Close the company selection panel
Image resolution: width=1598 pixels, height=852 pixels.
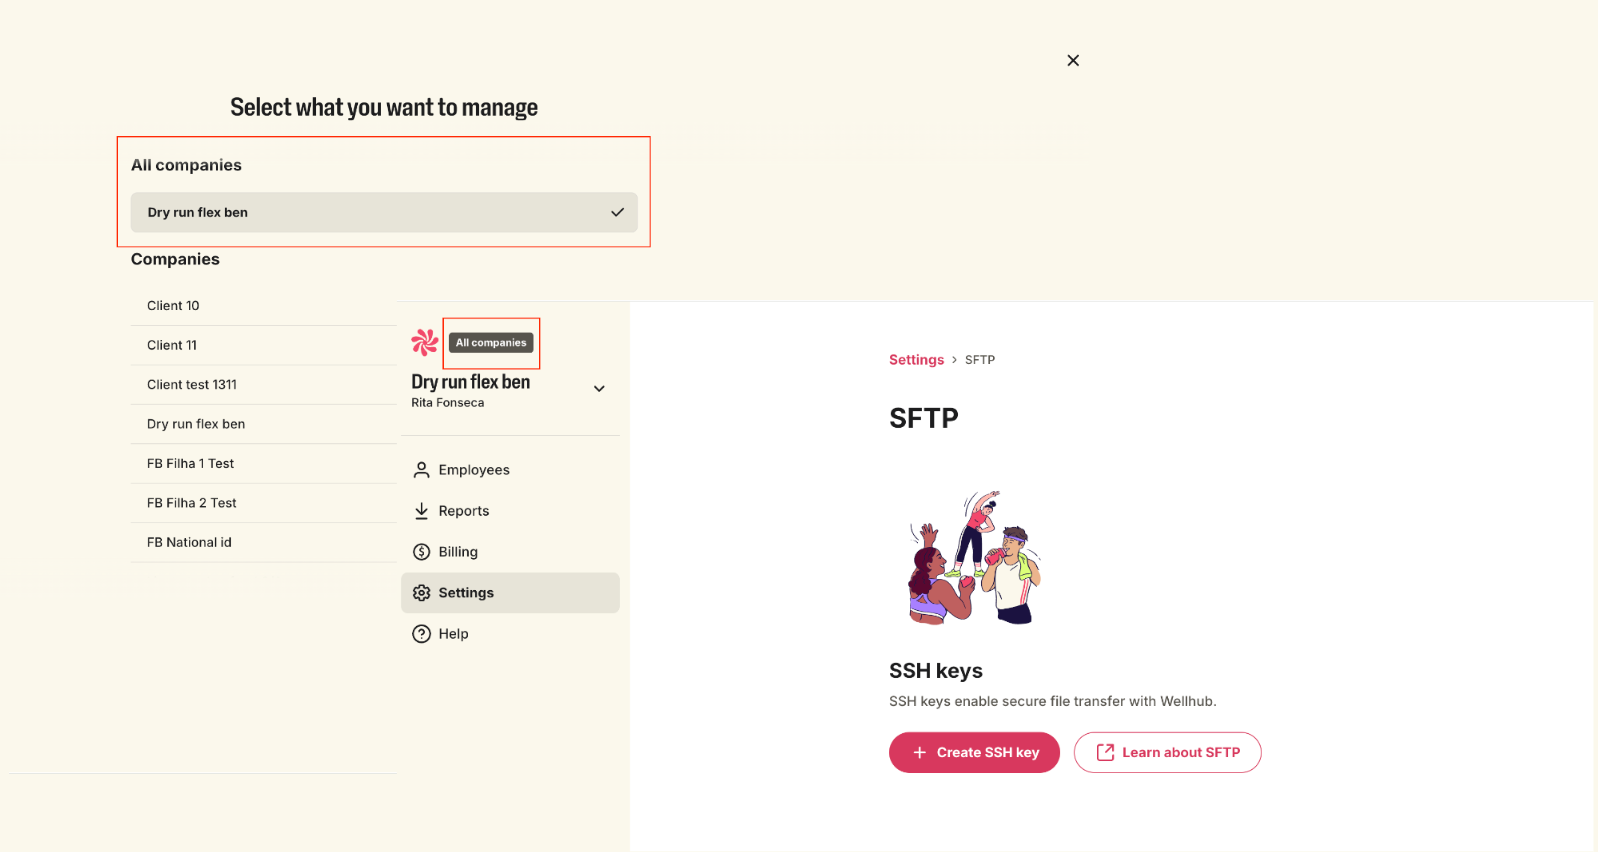[1073, 61]
